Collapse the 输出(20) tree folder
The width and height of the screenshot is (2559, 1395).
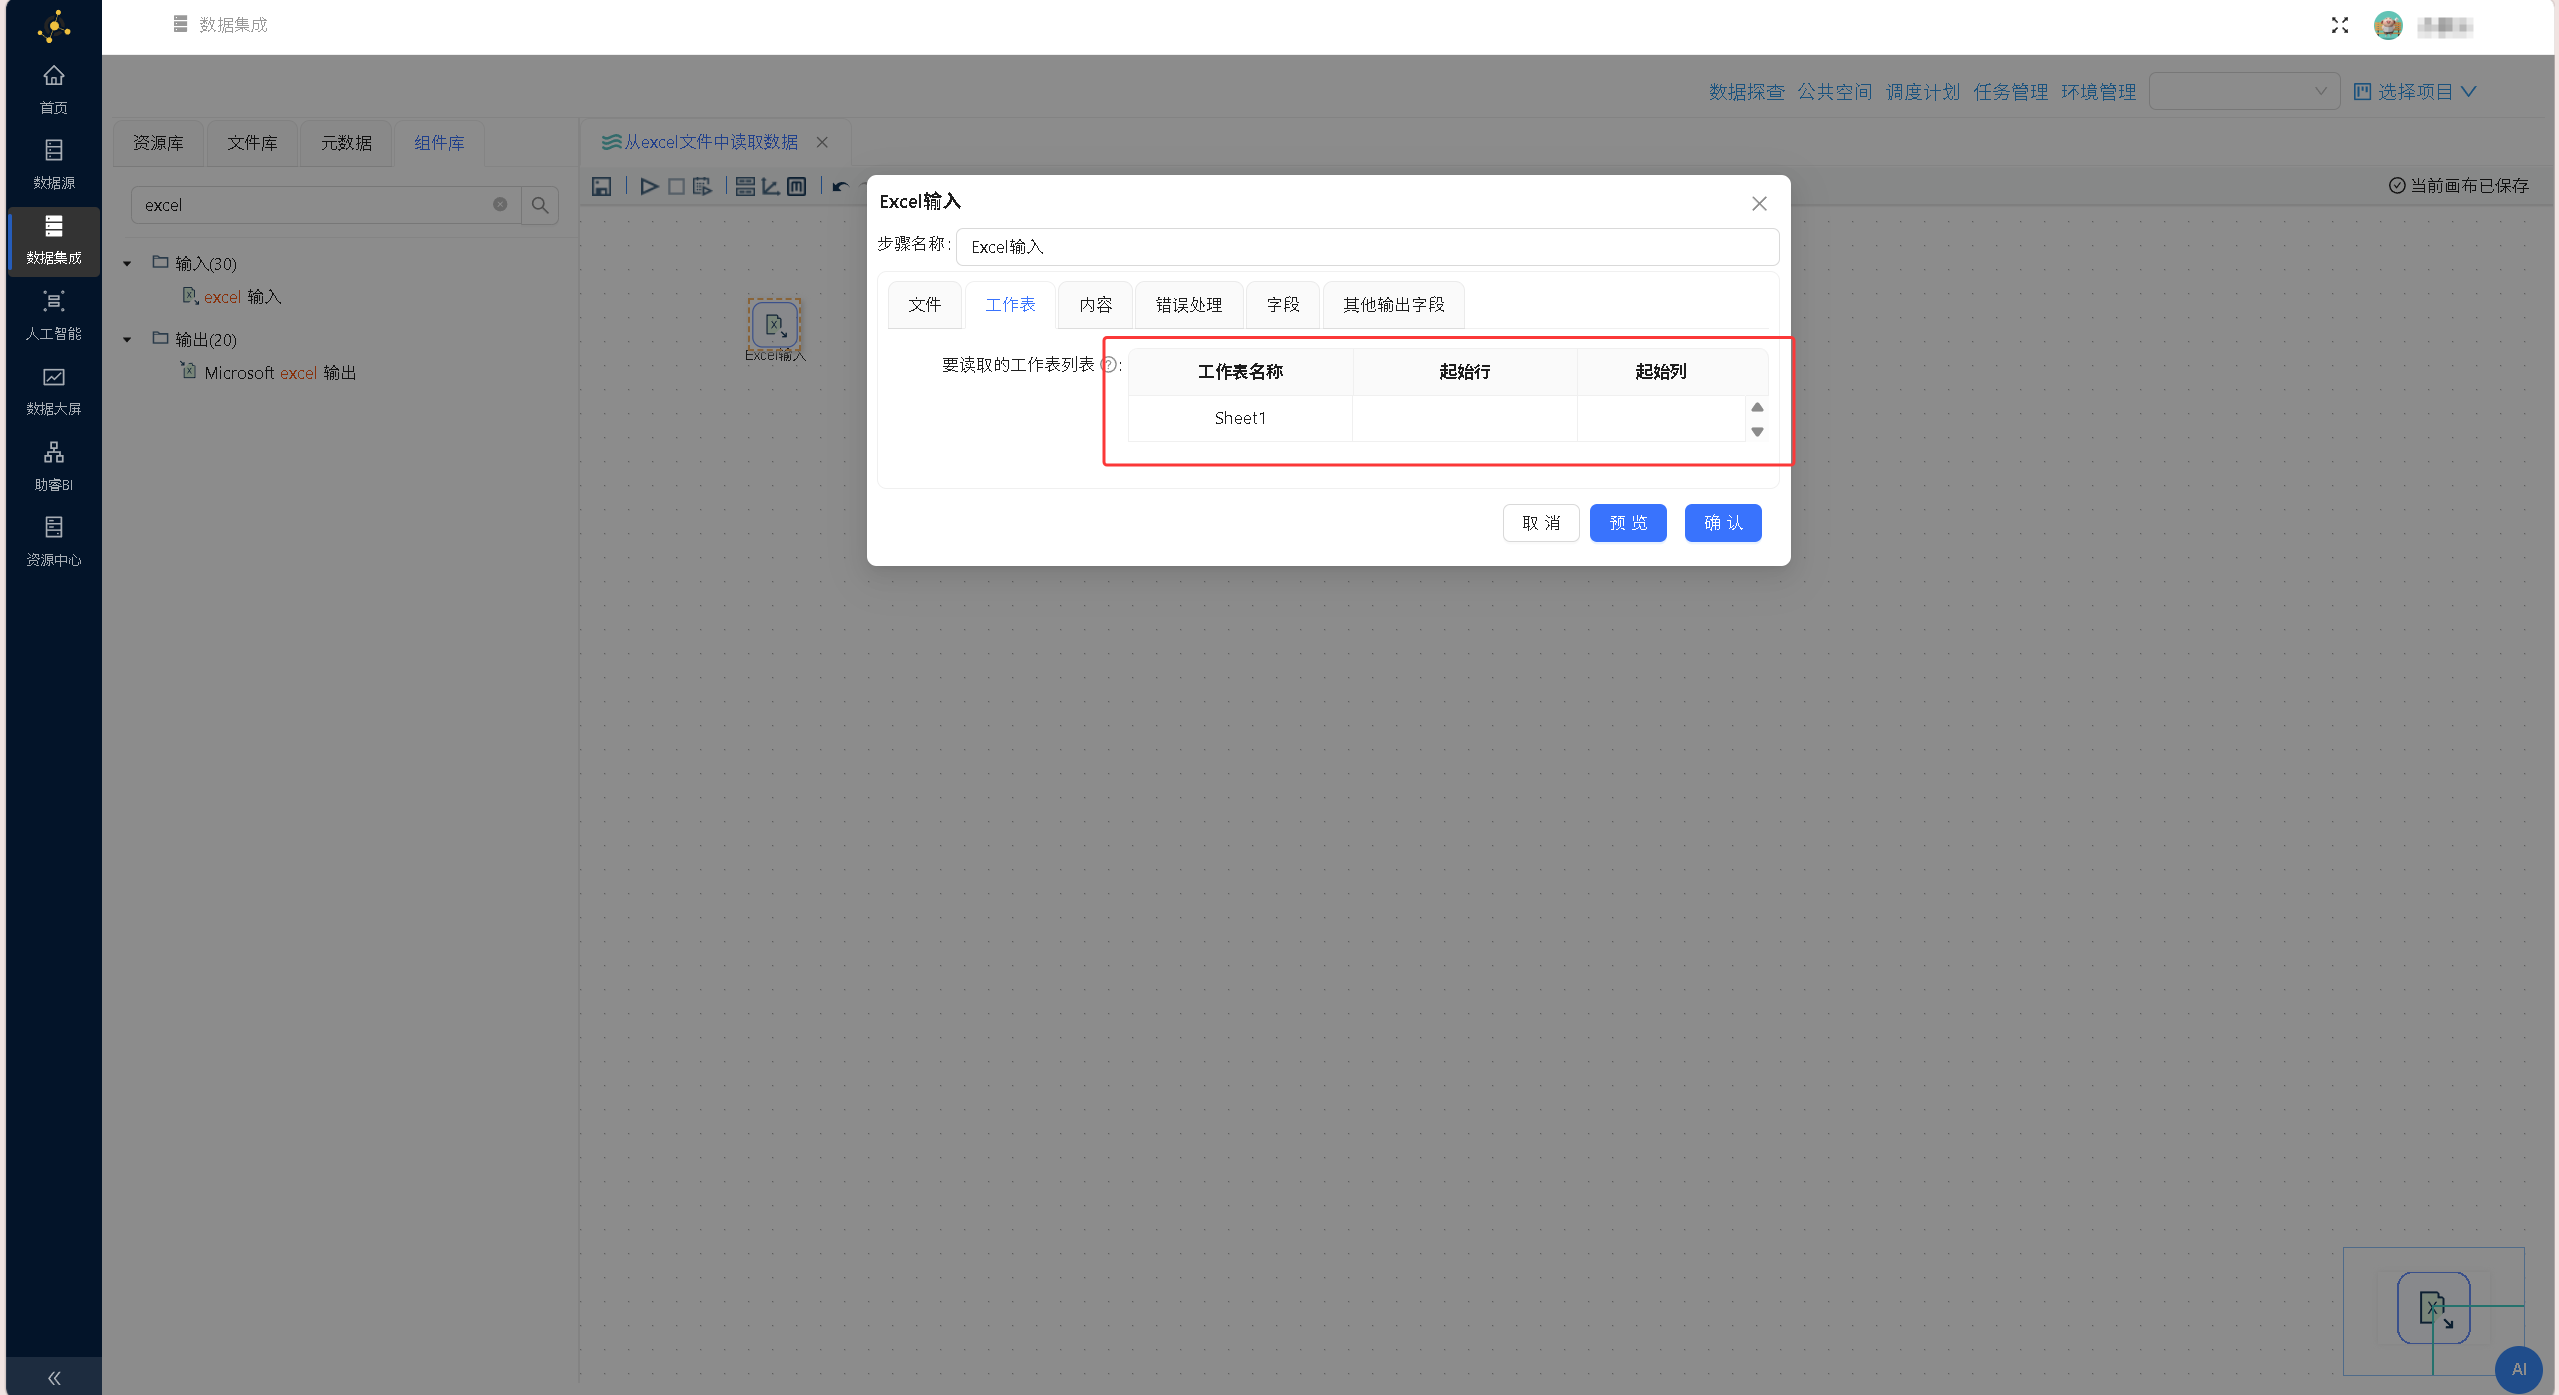[x=127, y=339]
